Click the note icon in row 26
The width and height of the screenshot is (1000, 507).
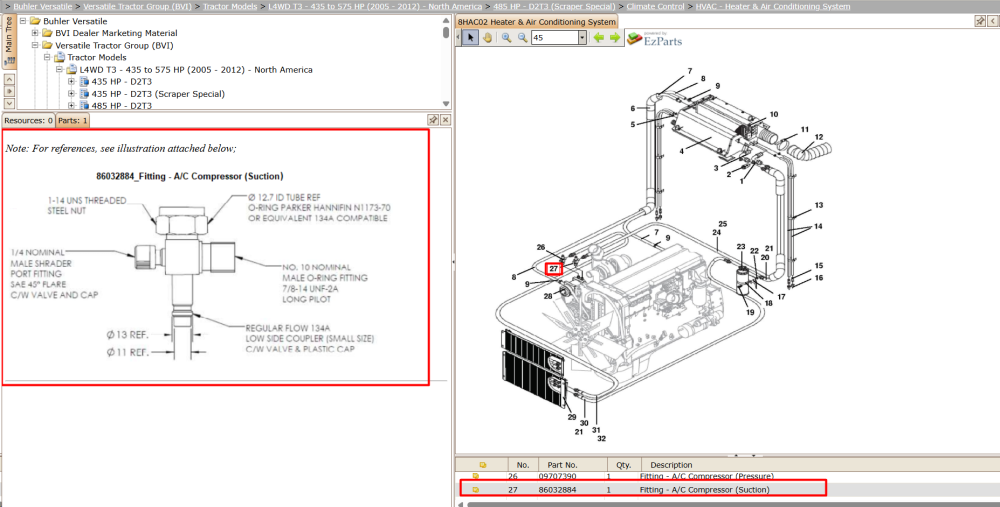click(475, 476)
